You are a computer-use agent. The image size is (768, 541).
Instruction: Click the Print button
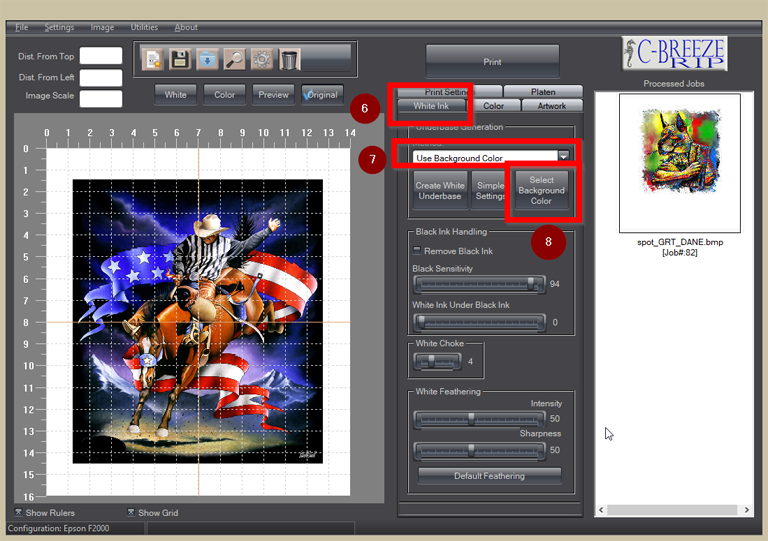click(x=492, y=62)
